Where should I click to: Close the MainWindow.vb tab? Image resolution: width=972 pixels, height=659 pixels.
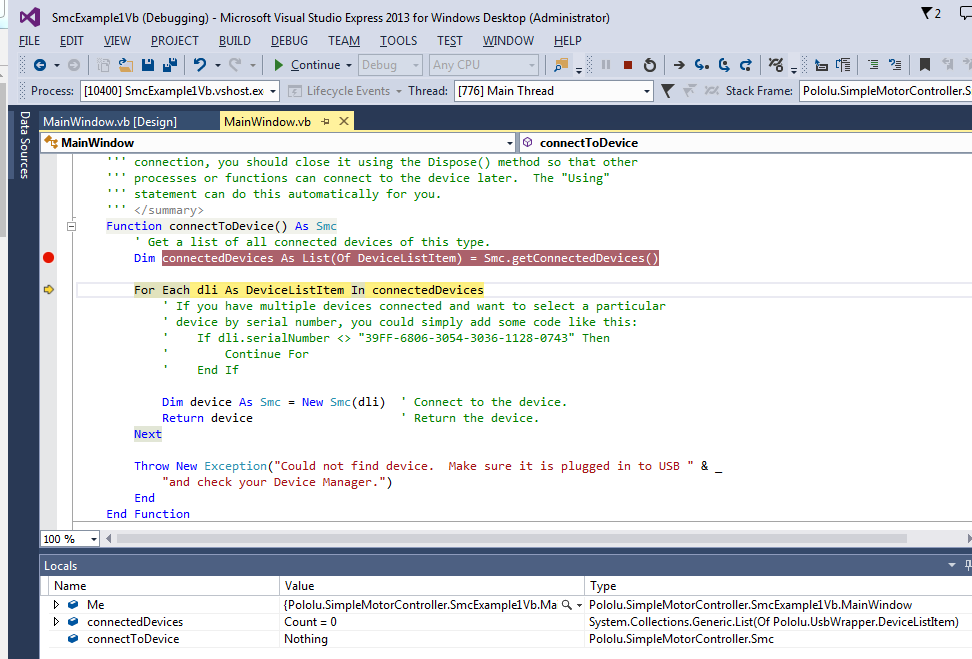tap(343, 121)
